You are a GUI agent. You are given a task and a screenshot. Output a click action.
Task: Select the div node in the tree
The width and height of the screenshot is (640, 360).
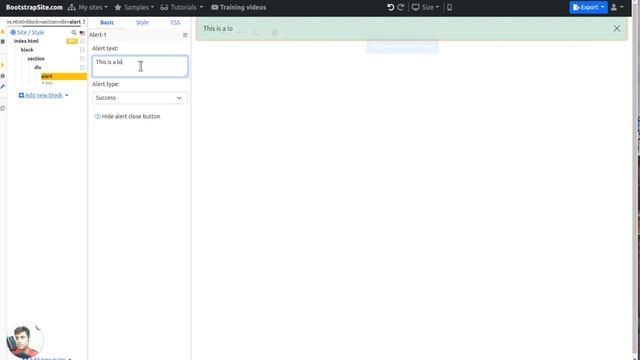(38, 67)
